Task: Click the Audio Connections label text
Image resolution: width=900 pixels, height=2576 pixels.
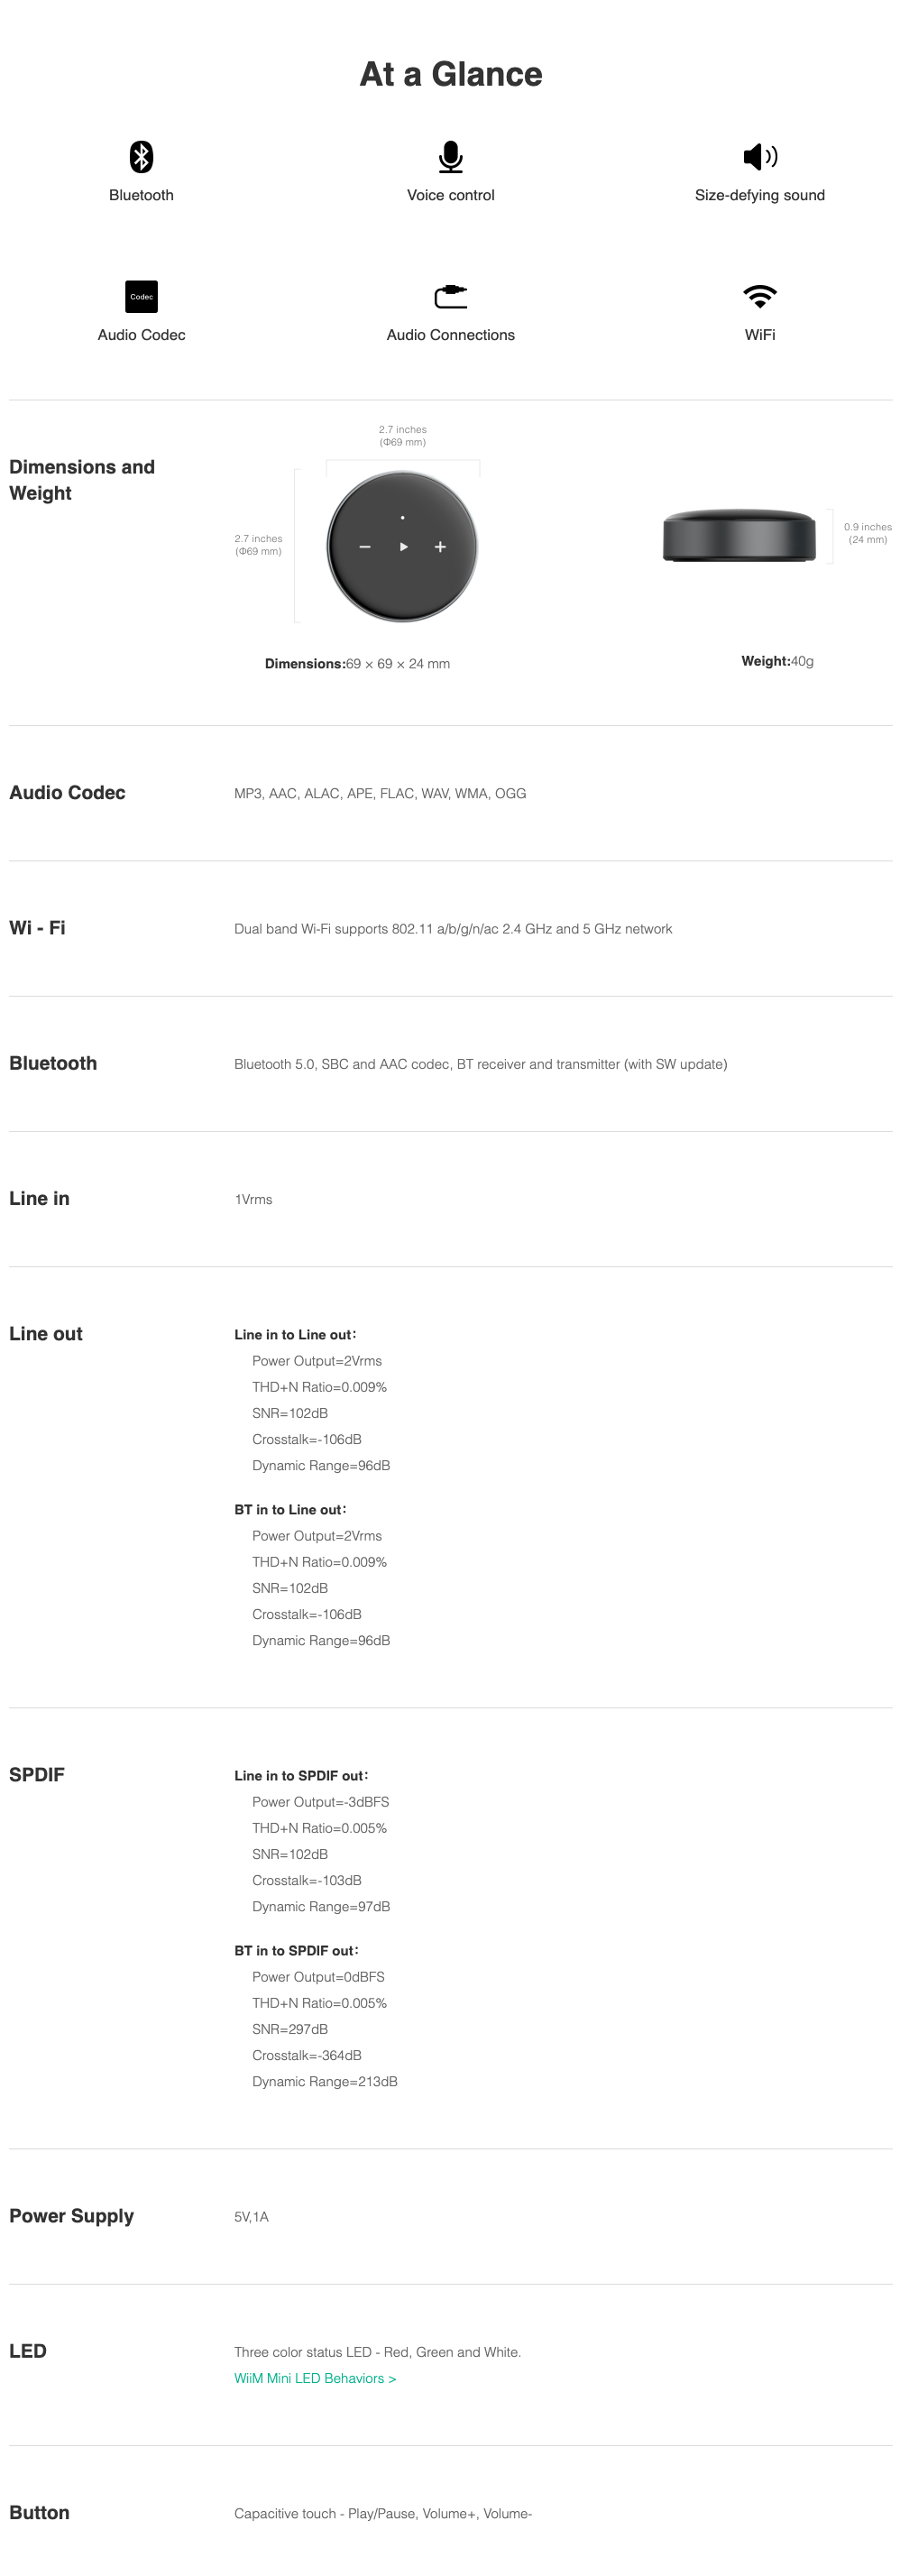Action: click(x=451, y=335)
